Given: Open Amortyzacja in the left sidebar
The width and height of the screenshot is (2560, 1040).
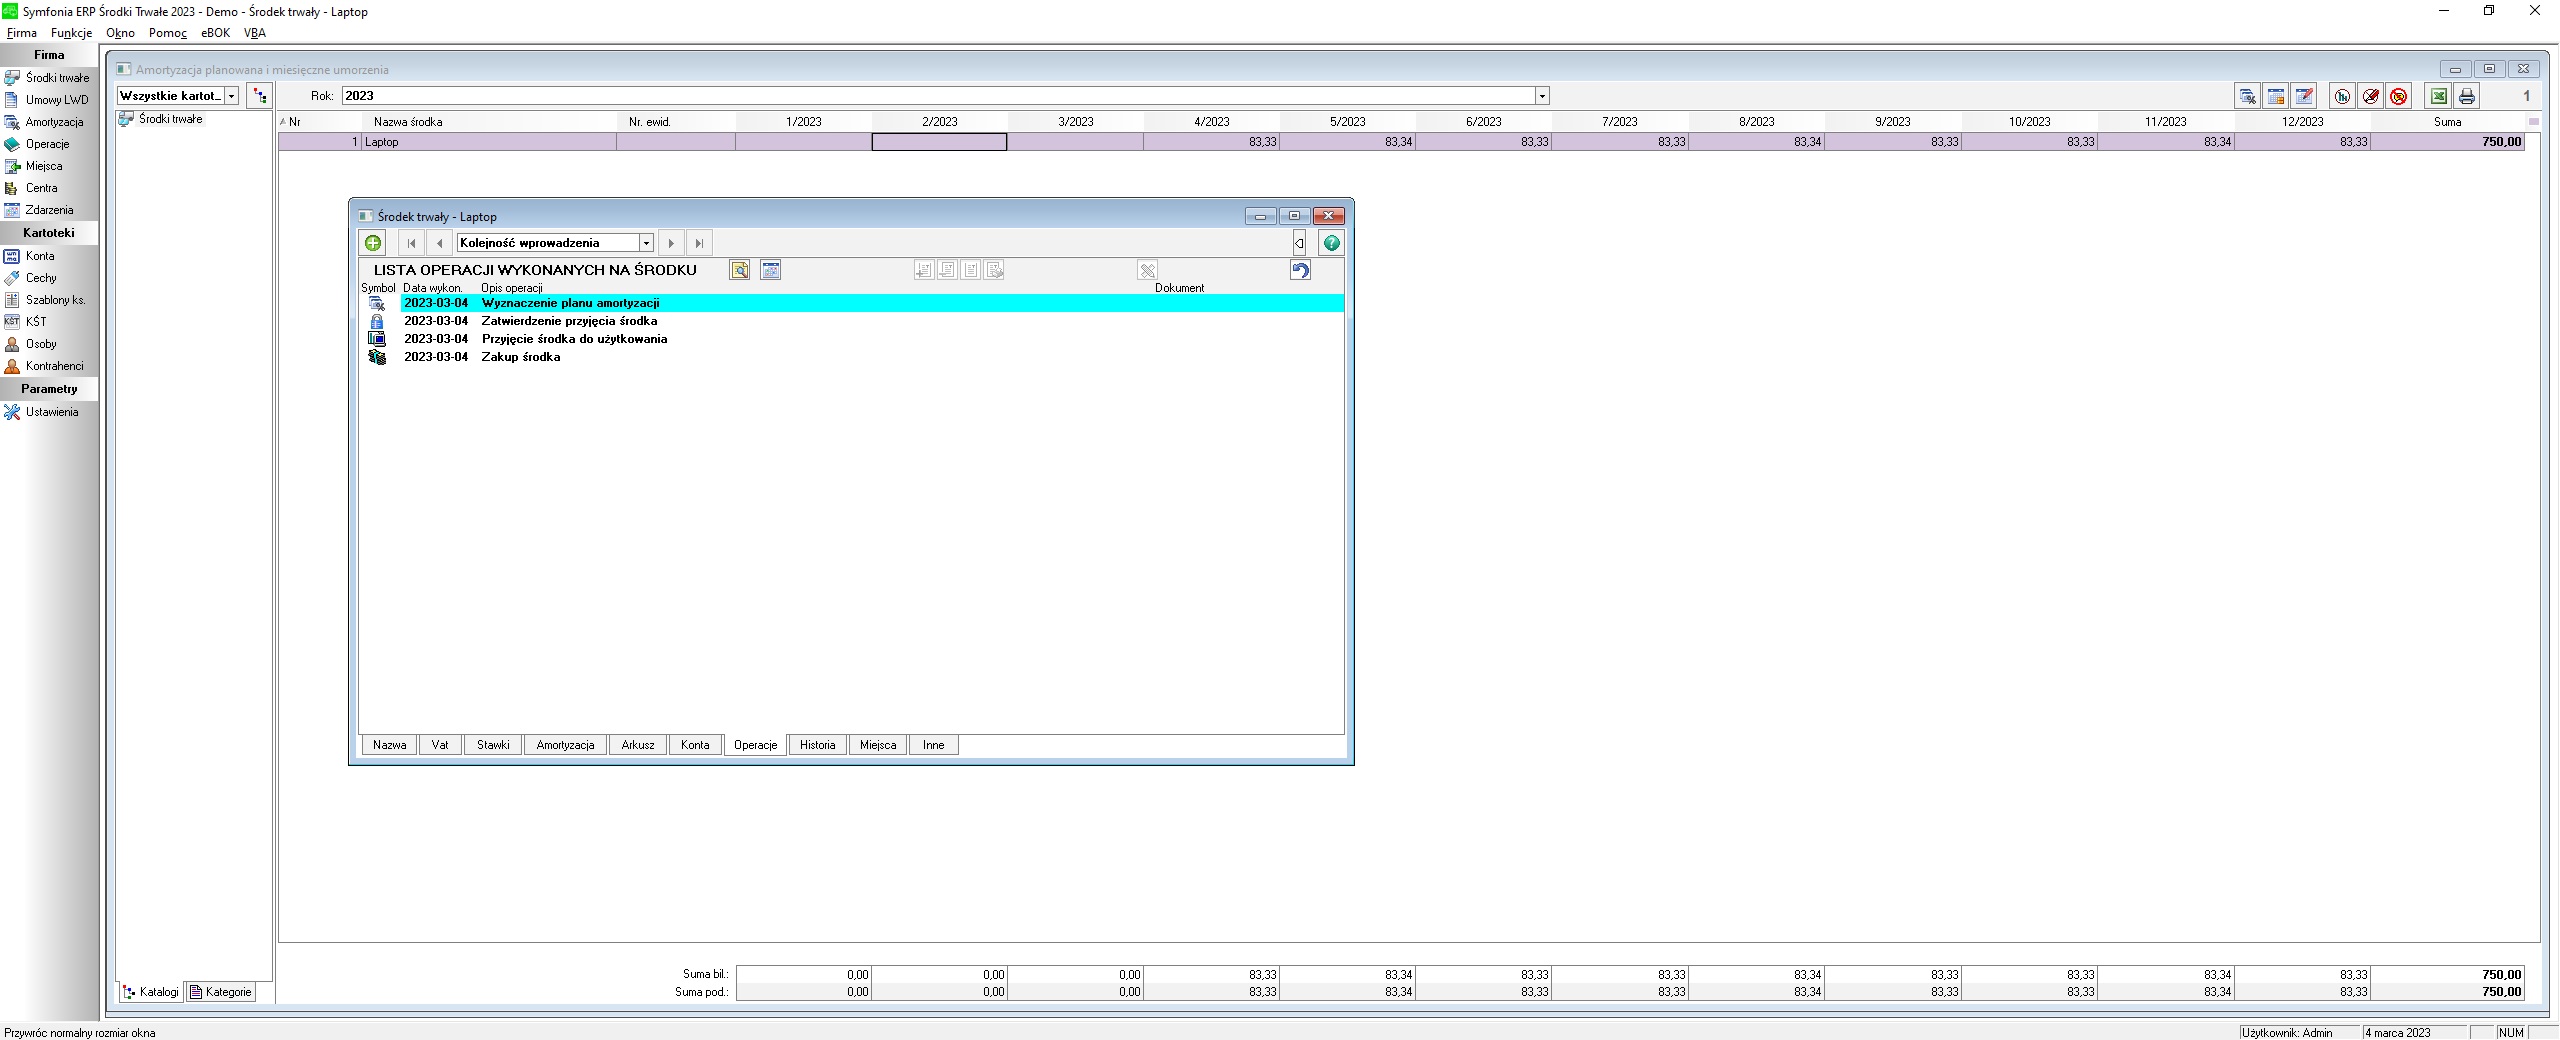Looking at the screenshot, I should click(x=54, y=122).
